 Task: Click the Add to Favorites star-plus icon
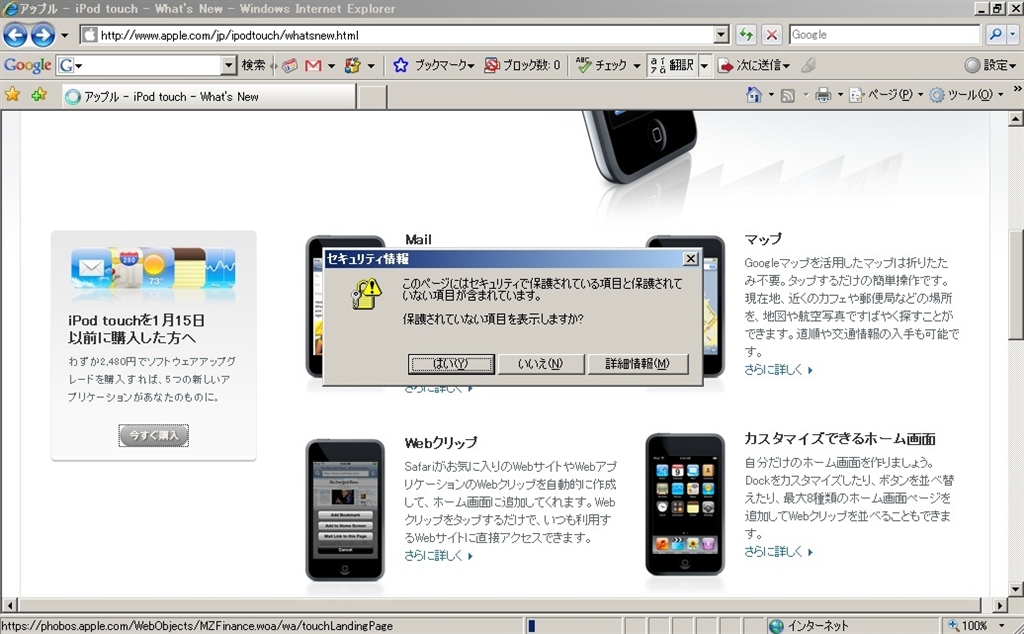[x=39, y=95]
